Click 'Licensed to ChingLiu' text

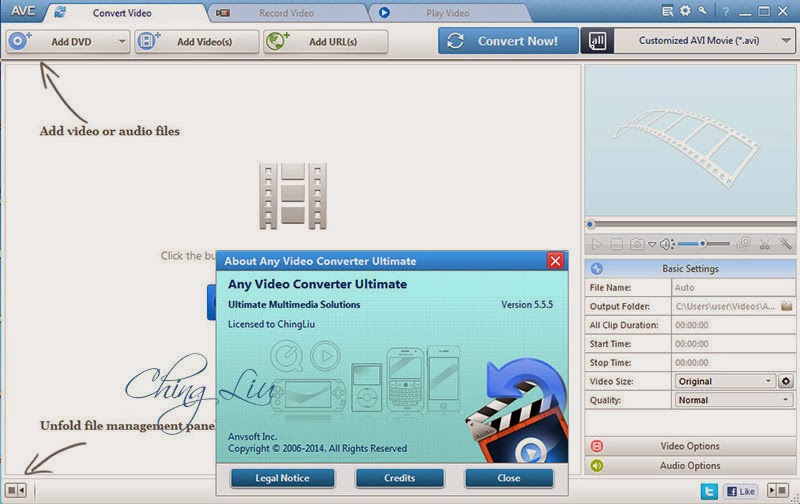point(271,324)
